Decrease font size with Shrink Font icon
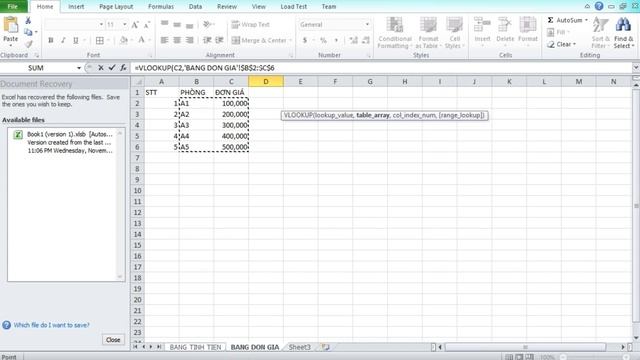Screen dimensions: 640x360 [x=147, y=25]
